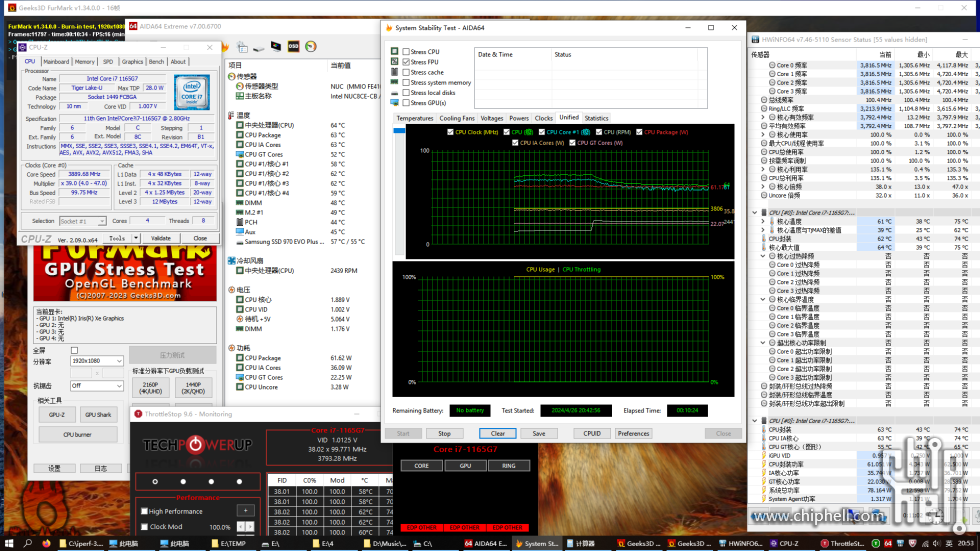Click the gauge sensor icon in AIDA64 toolbar

click(311, 47)
